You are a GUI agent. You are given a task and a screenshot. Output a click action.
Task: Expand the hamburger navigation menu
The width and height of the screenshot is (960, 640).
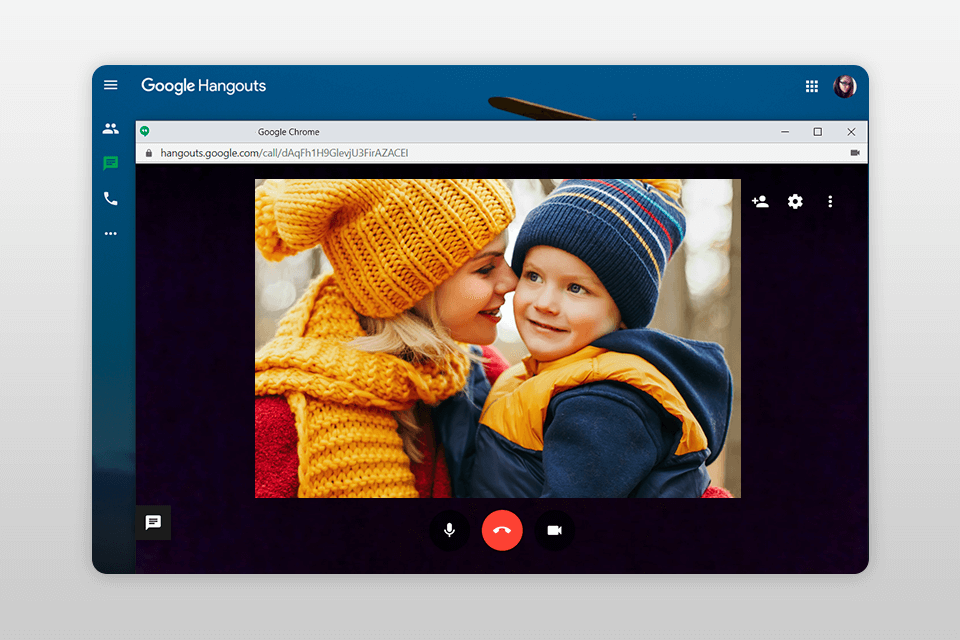(x=111, y=85)
